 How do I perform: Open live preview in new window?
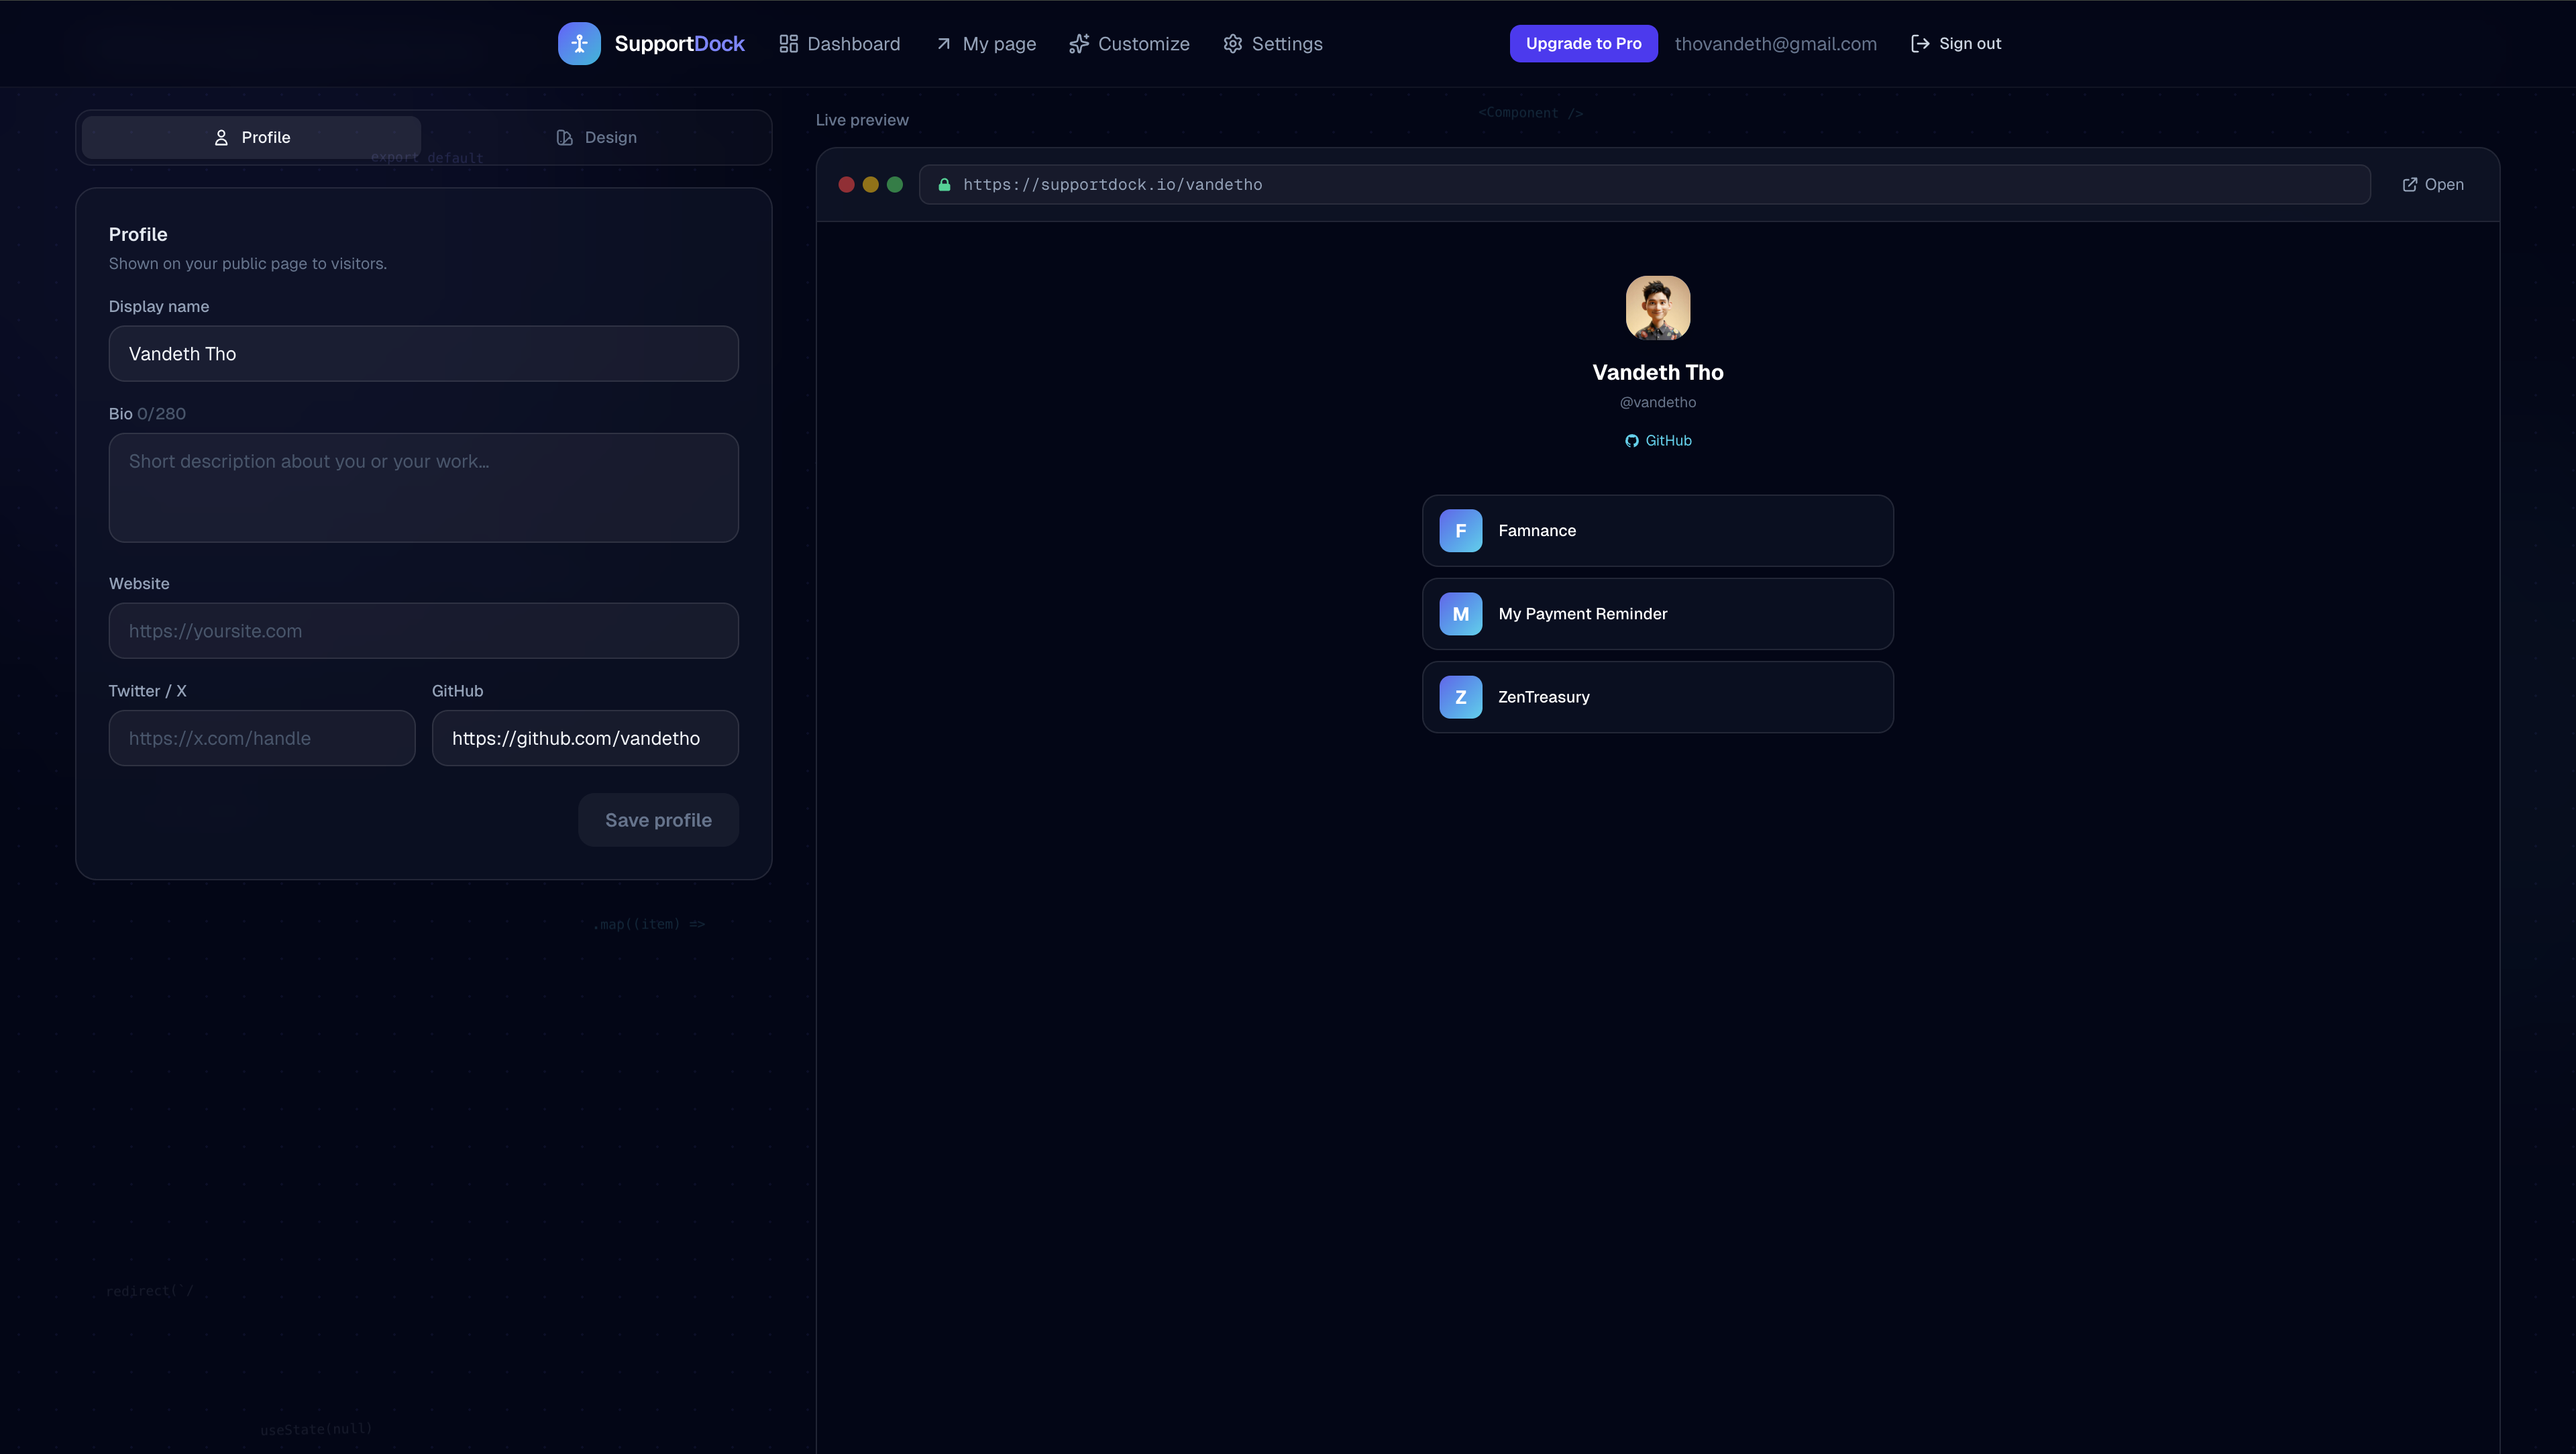pos(2432,184)
